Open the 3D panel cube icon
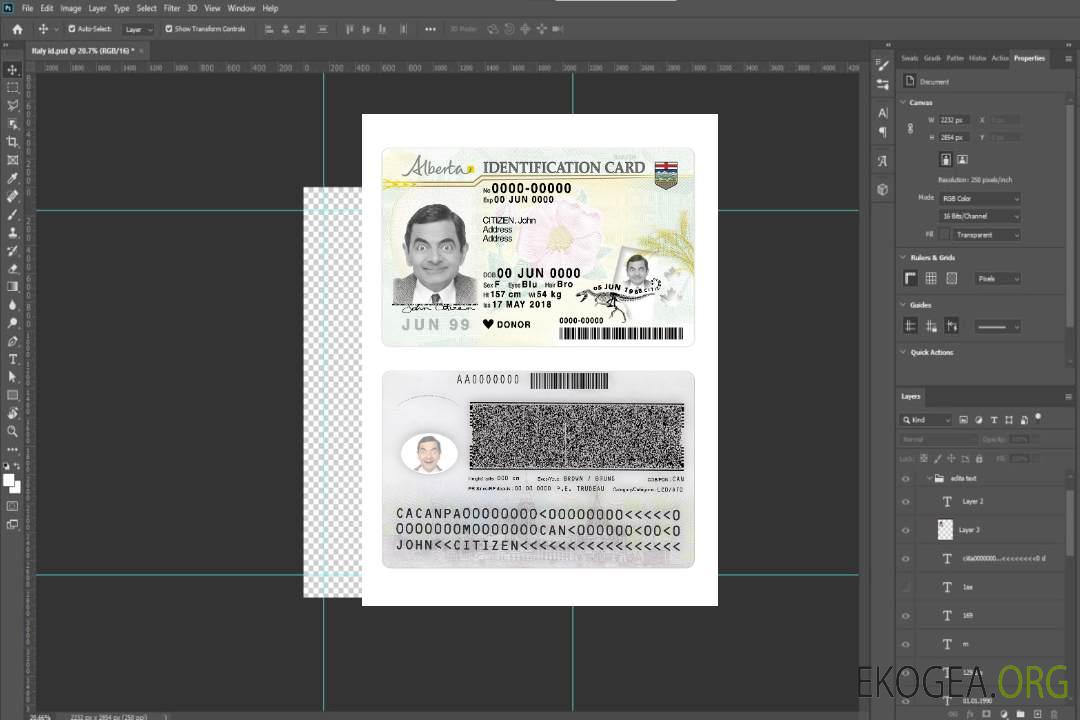Screen dimensions: 1080x720 (x=882, y=189)
